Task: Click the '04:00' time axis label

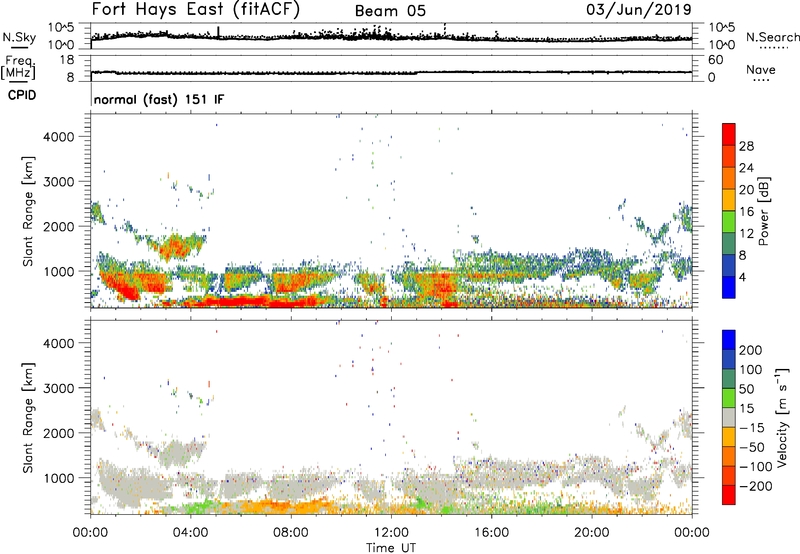Action: pos(191,533)
